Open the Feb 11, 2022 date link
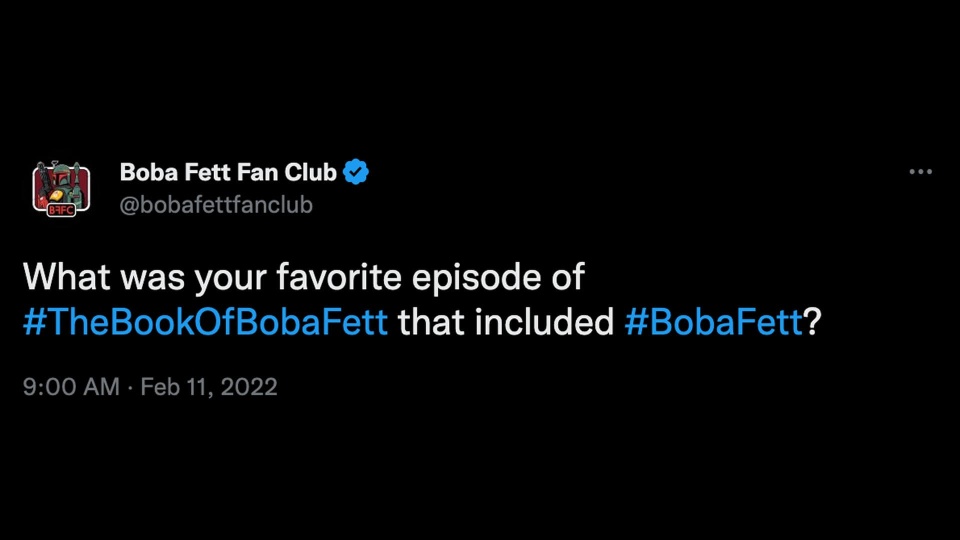The width and height of the screenshot is (960, 540). click(x=209, y=387)
